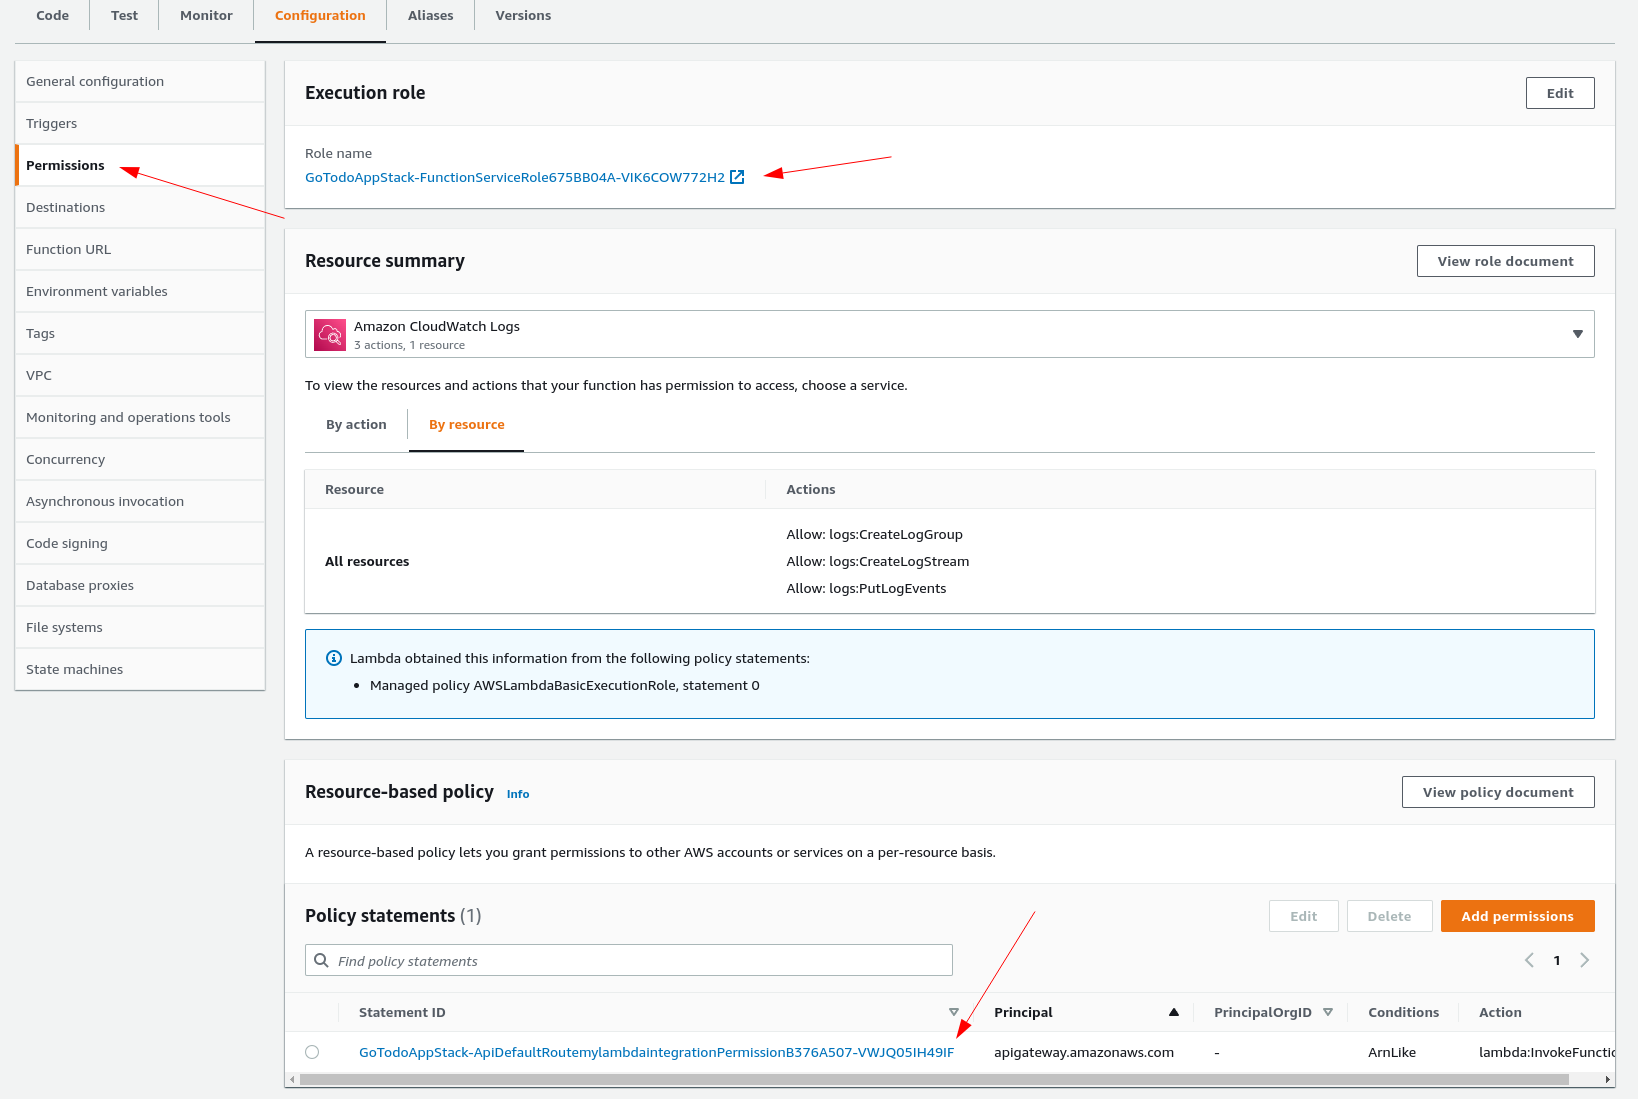The height and width of the screenshot is (1099, 1638).
Task: Open Code signing settings
Action: (140, 544)
